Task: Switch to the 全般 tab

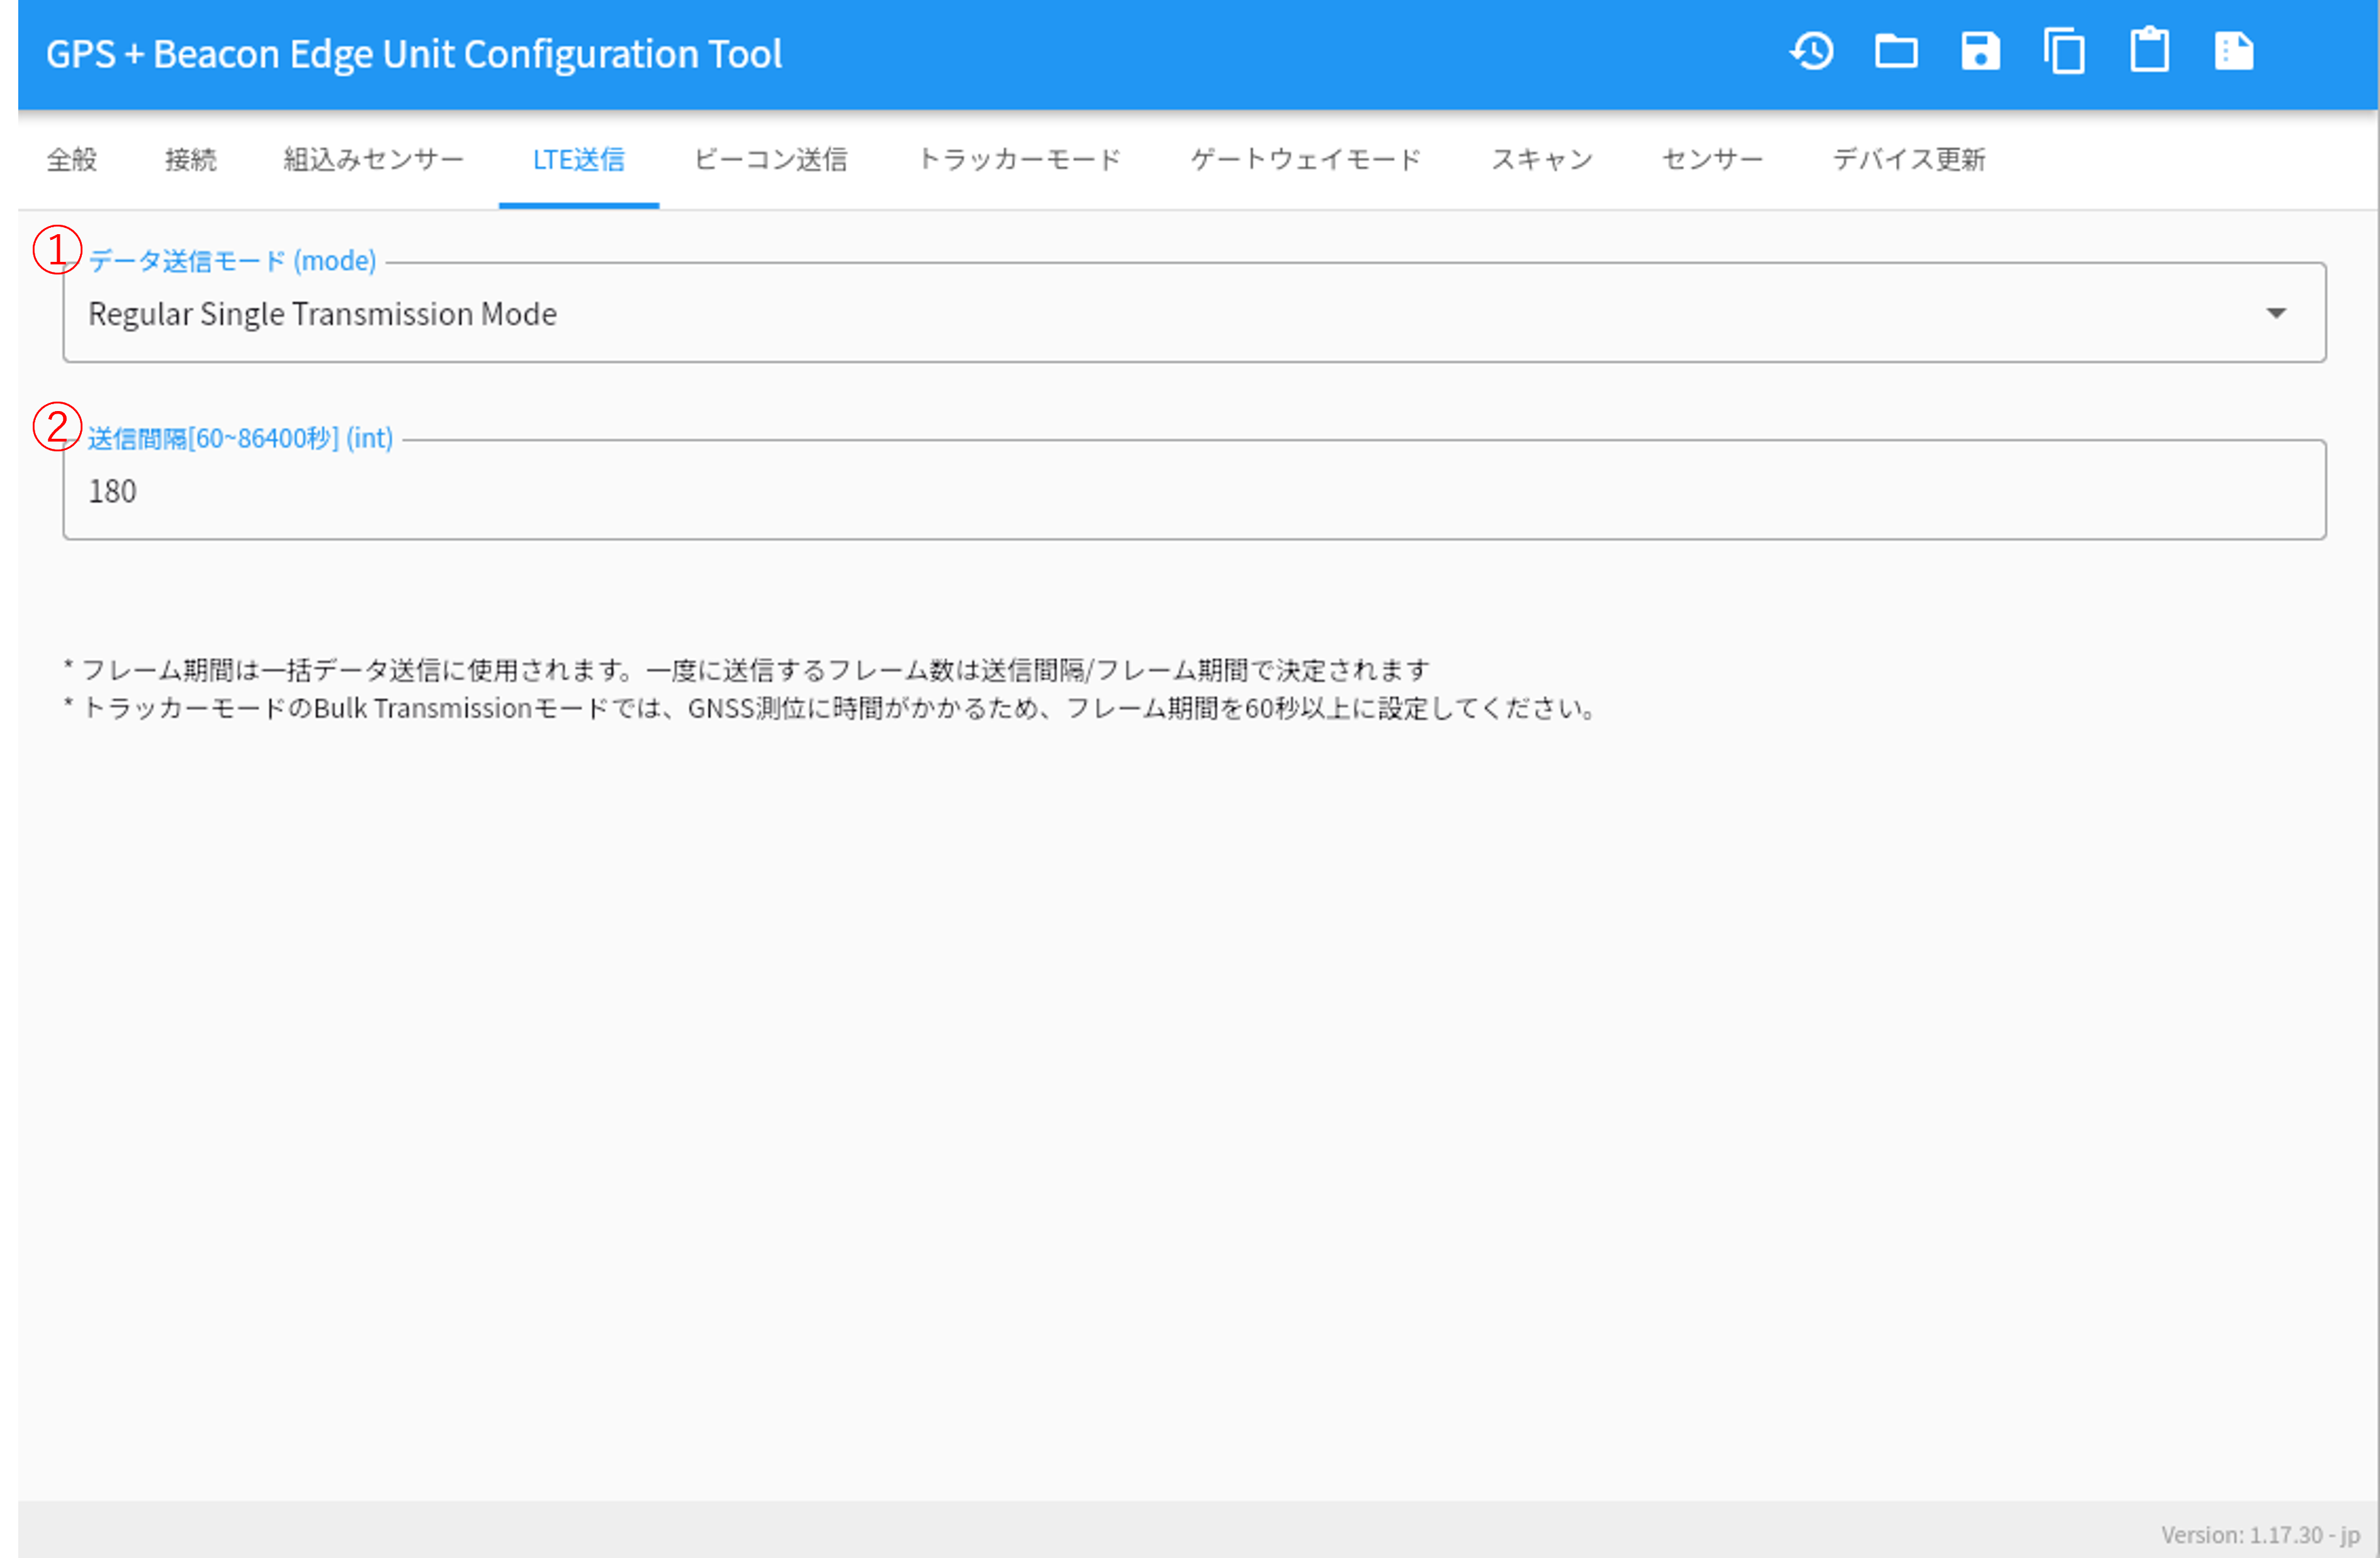Action: pyautogui.click(x=72, y=160)
